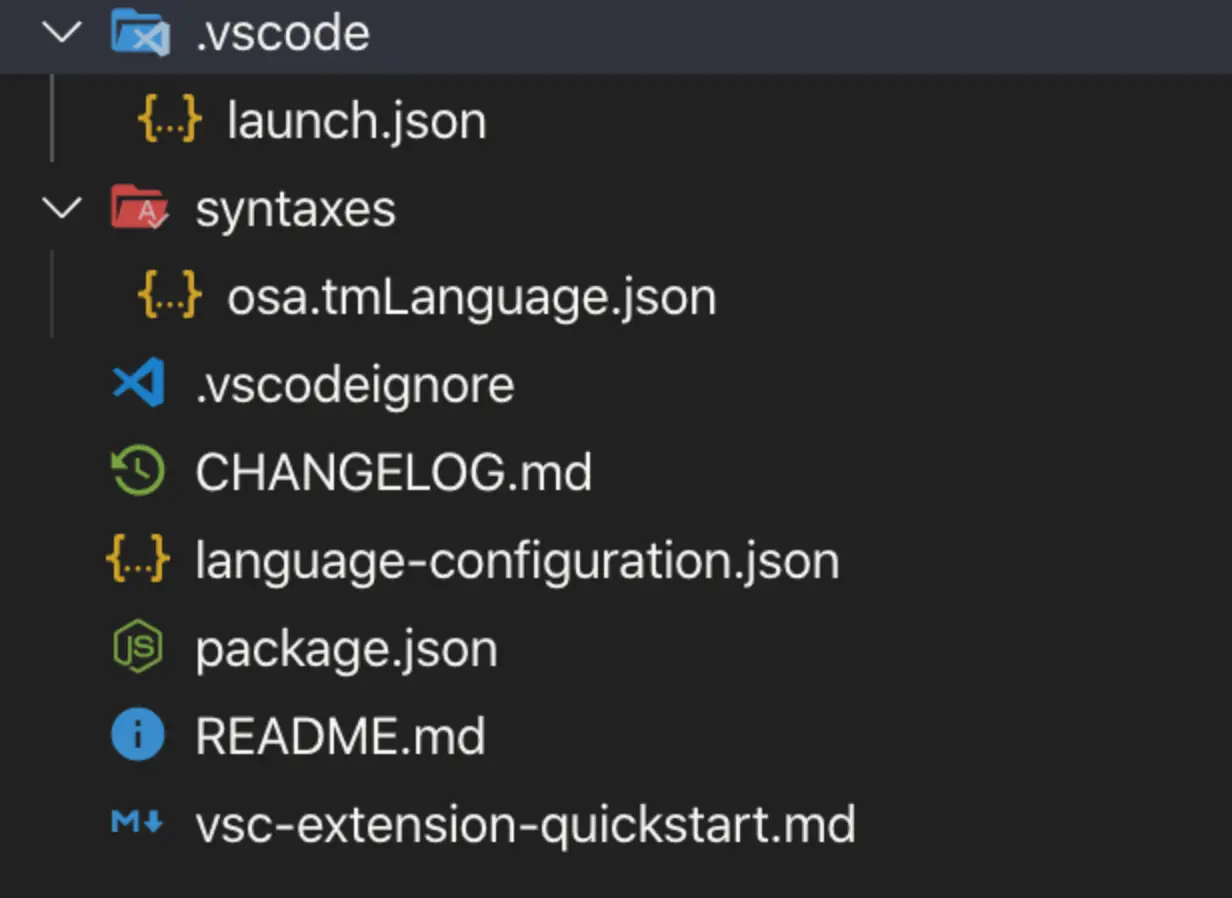The width and height of the screenshot is (1232, 898).
Task: Click the markdown icon beside vsc-extension-quickstart.md
Action: (x=138, y=824)
